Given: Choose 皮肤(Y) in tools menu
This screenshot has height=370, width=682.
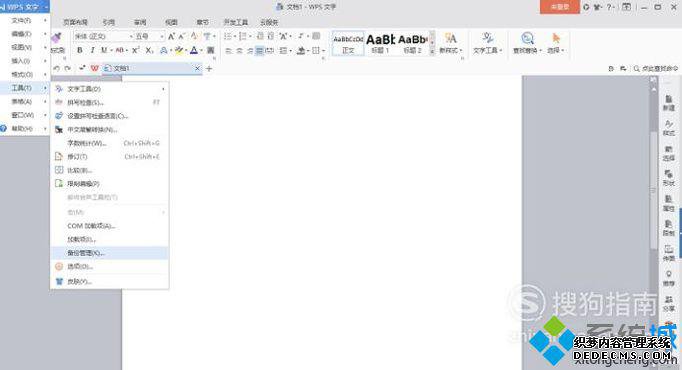Looking at the screenshot, I should [110, 281].
